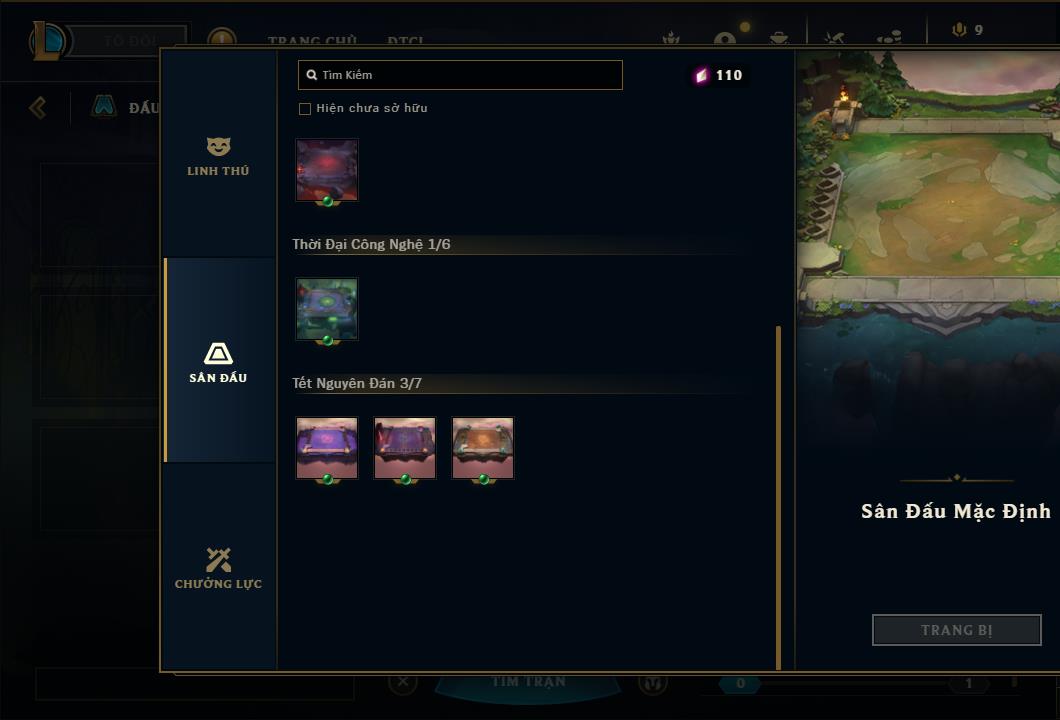The width and height of the screenshot is (1060, 720).
Task: Click the Tìm Trận find match button
Action: (x=527, y=683)
